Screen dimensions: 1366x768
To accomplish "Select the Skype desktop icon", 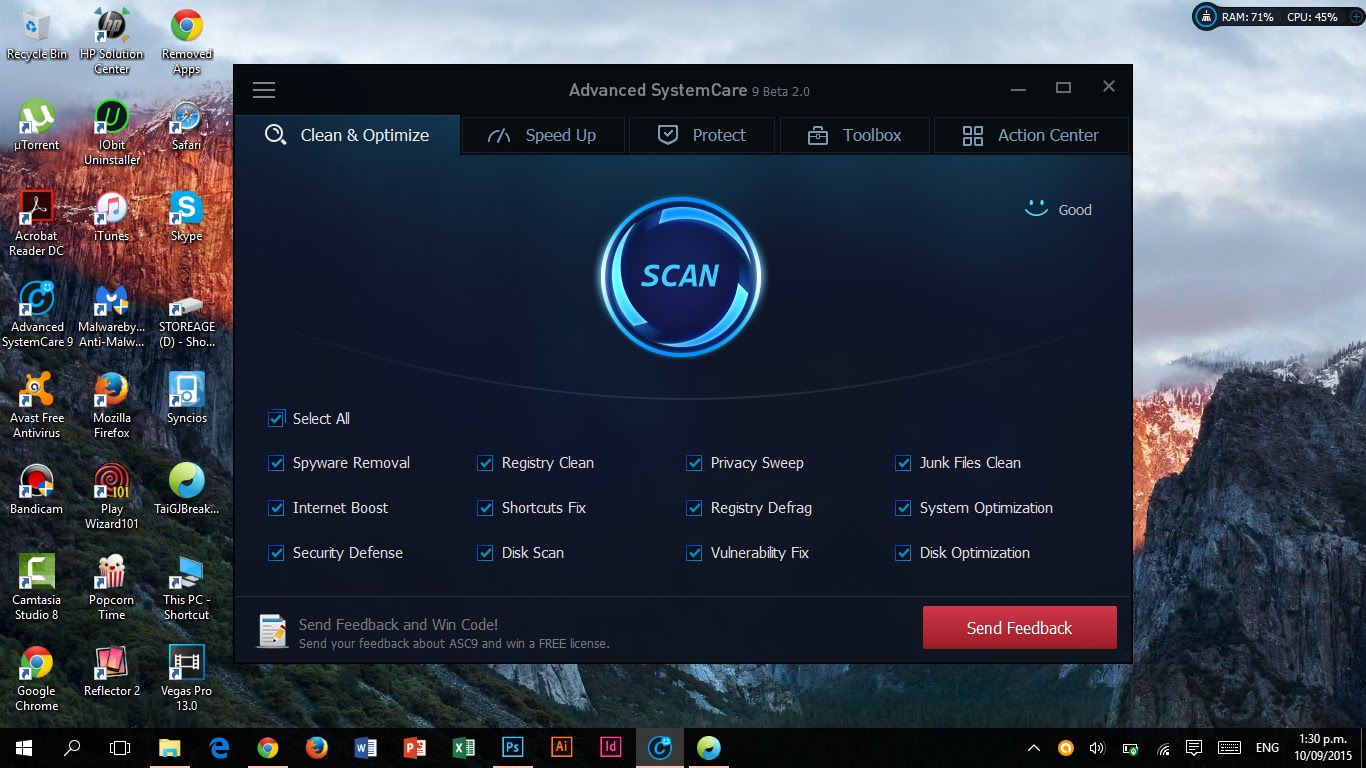I will coord(187,216).
